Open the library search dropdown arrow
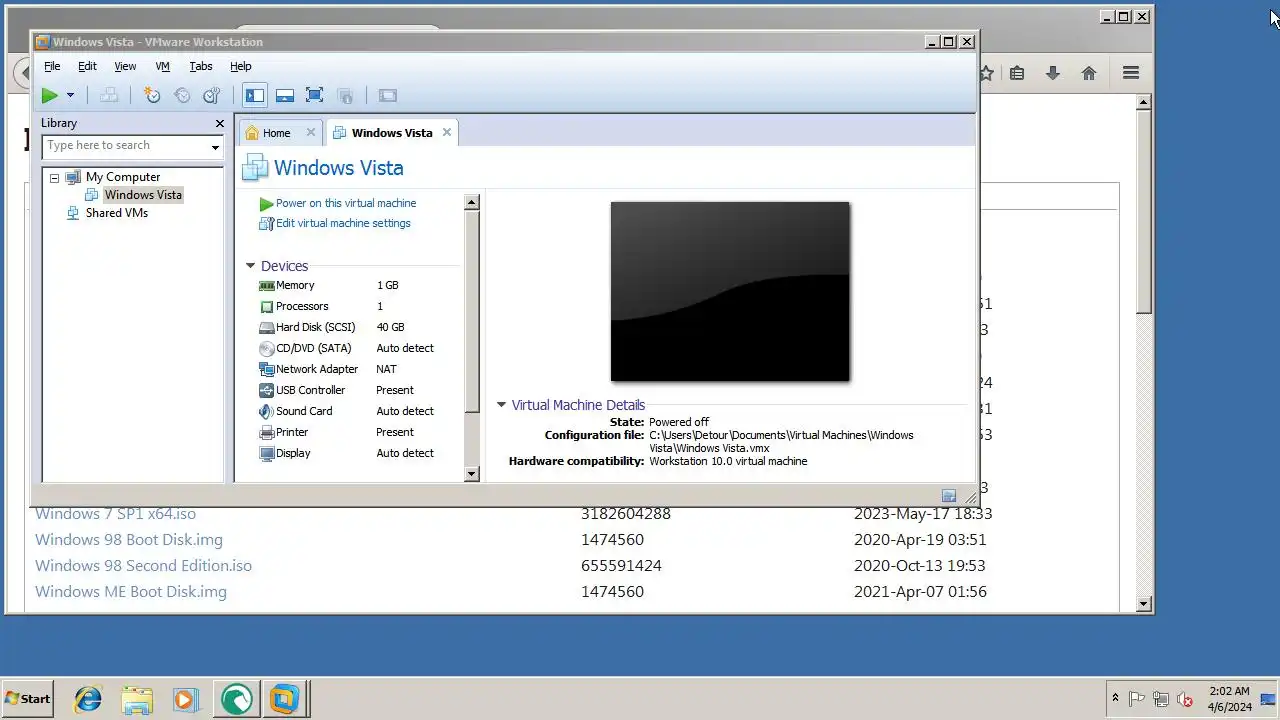Screen dimensions: 1280x720 [x=215, y=147]
